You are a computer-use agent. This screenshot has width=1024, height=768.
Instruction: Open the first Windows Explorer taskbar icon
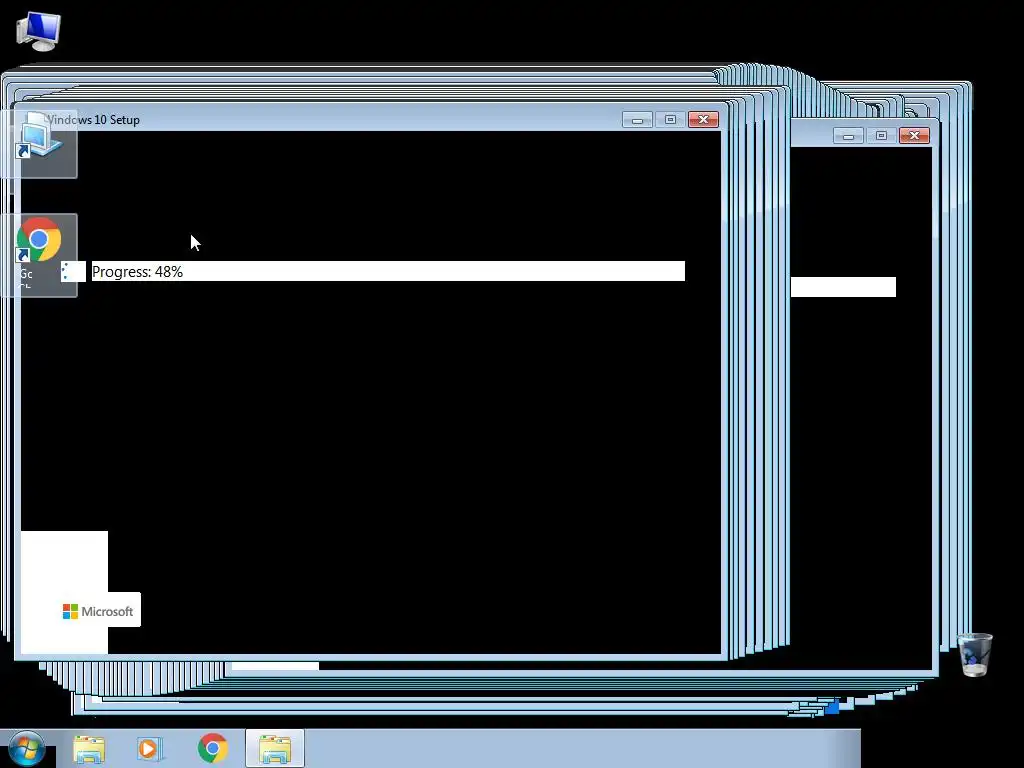click(89, 749)
